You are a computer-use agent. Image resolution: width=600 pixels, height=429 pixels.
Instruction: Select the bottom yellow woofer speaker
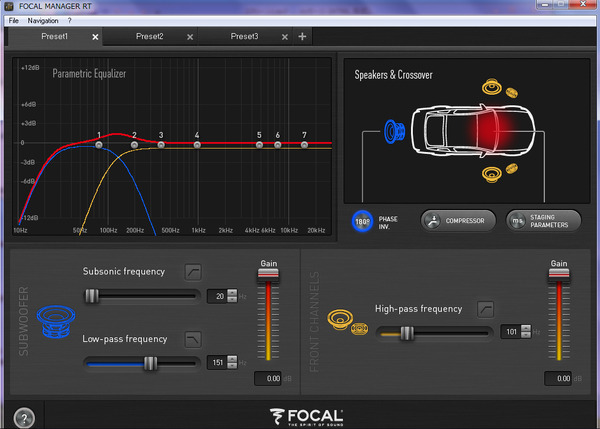pyautogui.click(x=492, y=174)
